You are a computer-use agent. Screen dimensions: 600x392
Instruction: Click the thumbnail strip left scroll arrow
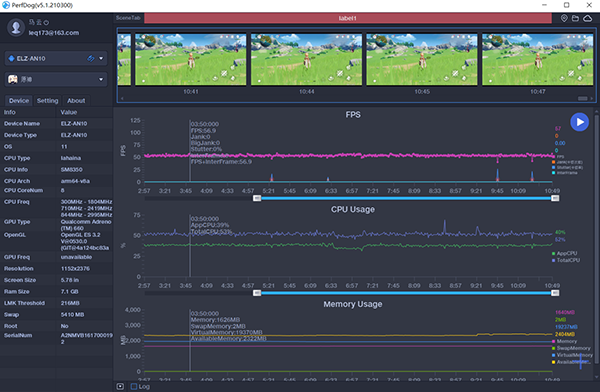[122, 98]
